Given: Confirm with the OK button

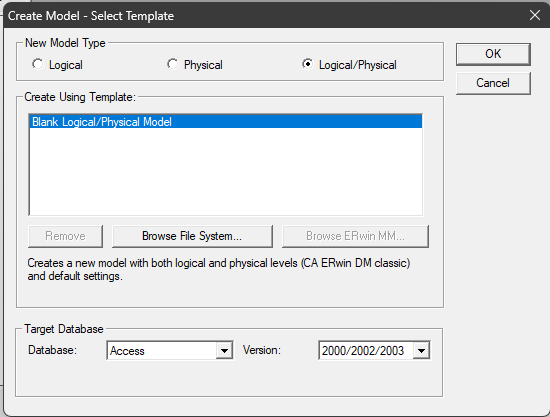Looking at the screenshot, I should (x=493, y=54).
